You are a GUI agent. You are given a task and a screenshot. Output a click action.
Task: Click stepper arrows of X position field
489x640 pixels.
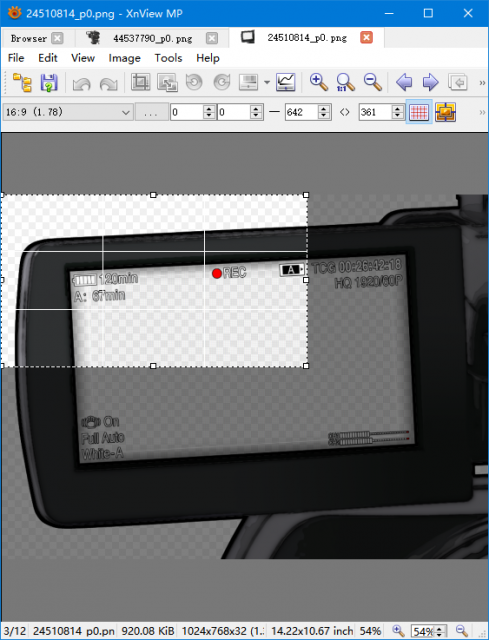(209, 112)
